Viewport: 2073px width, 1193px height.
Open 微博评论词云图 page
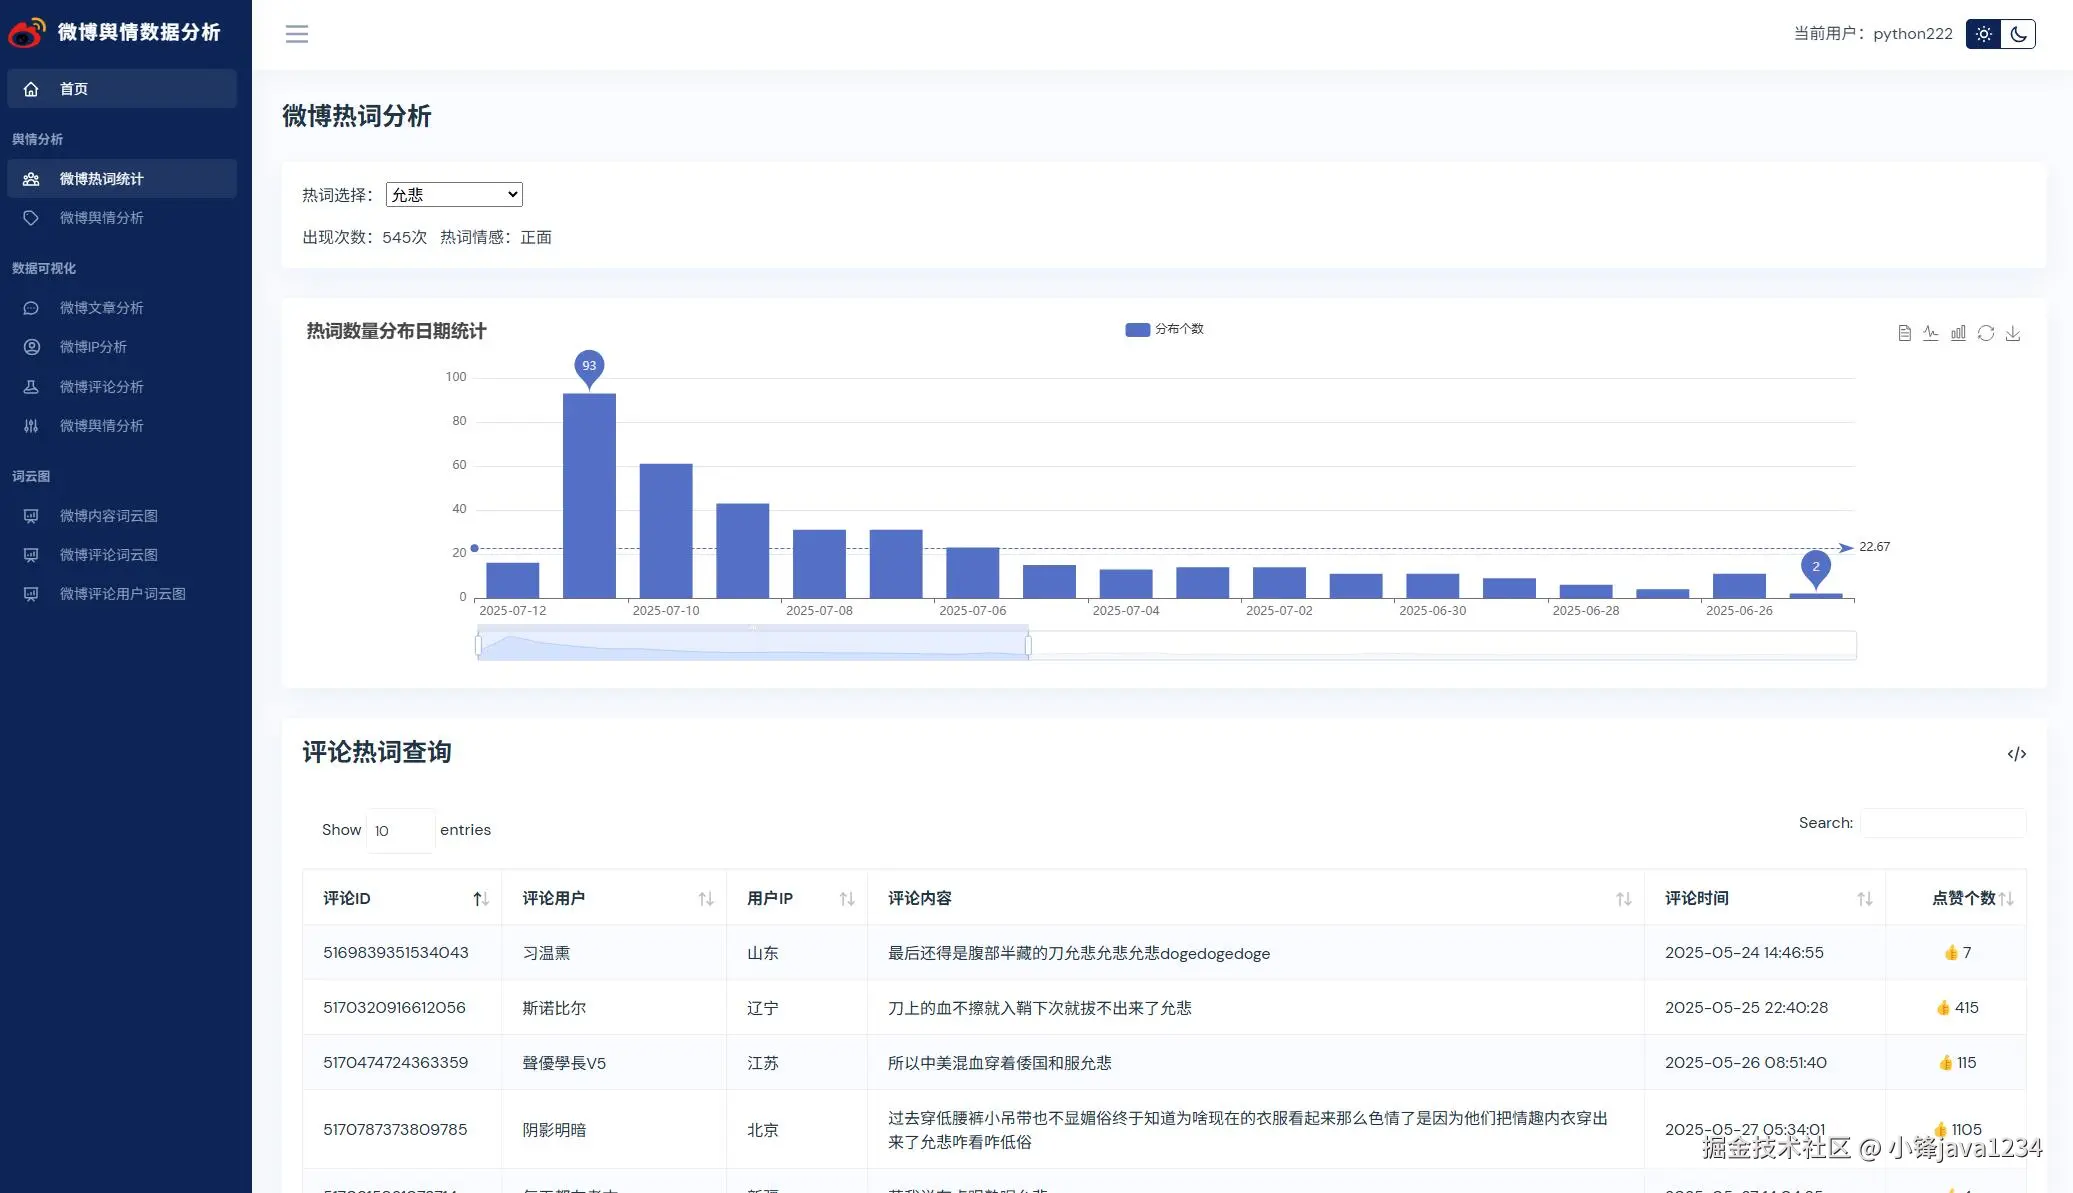coord(108,555)
